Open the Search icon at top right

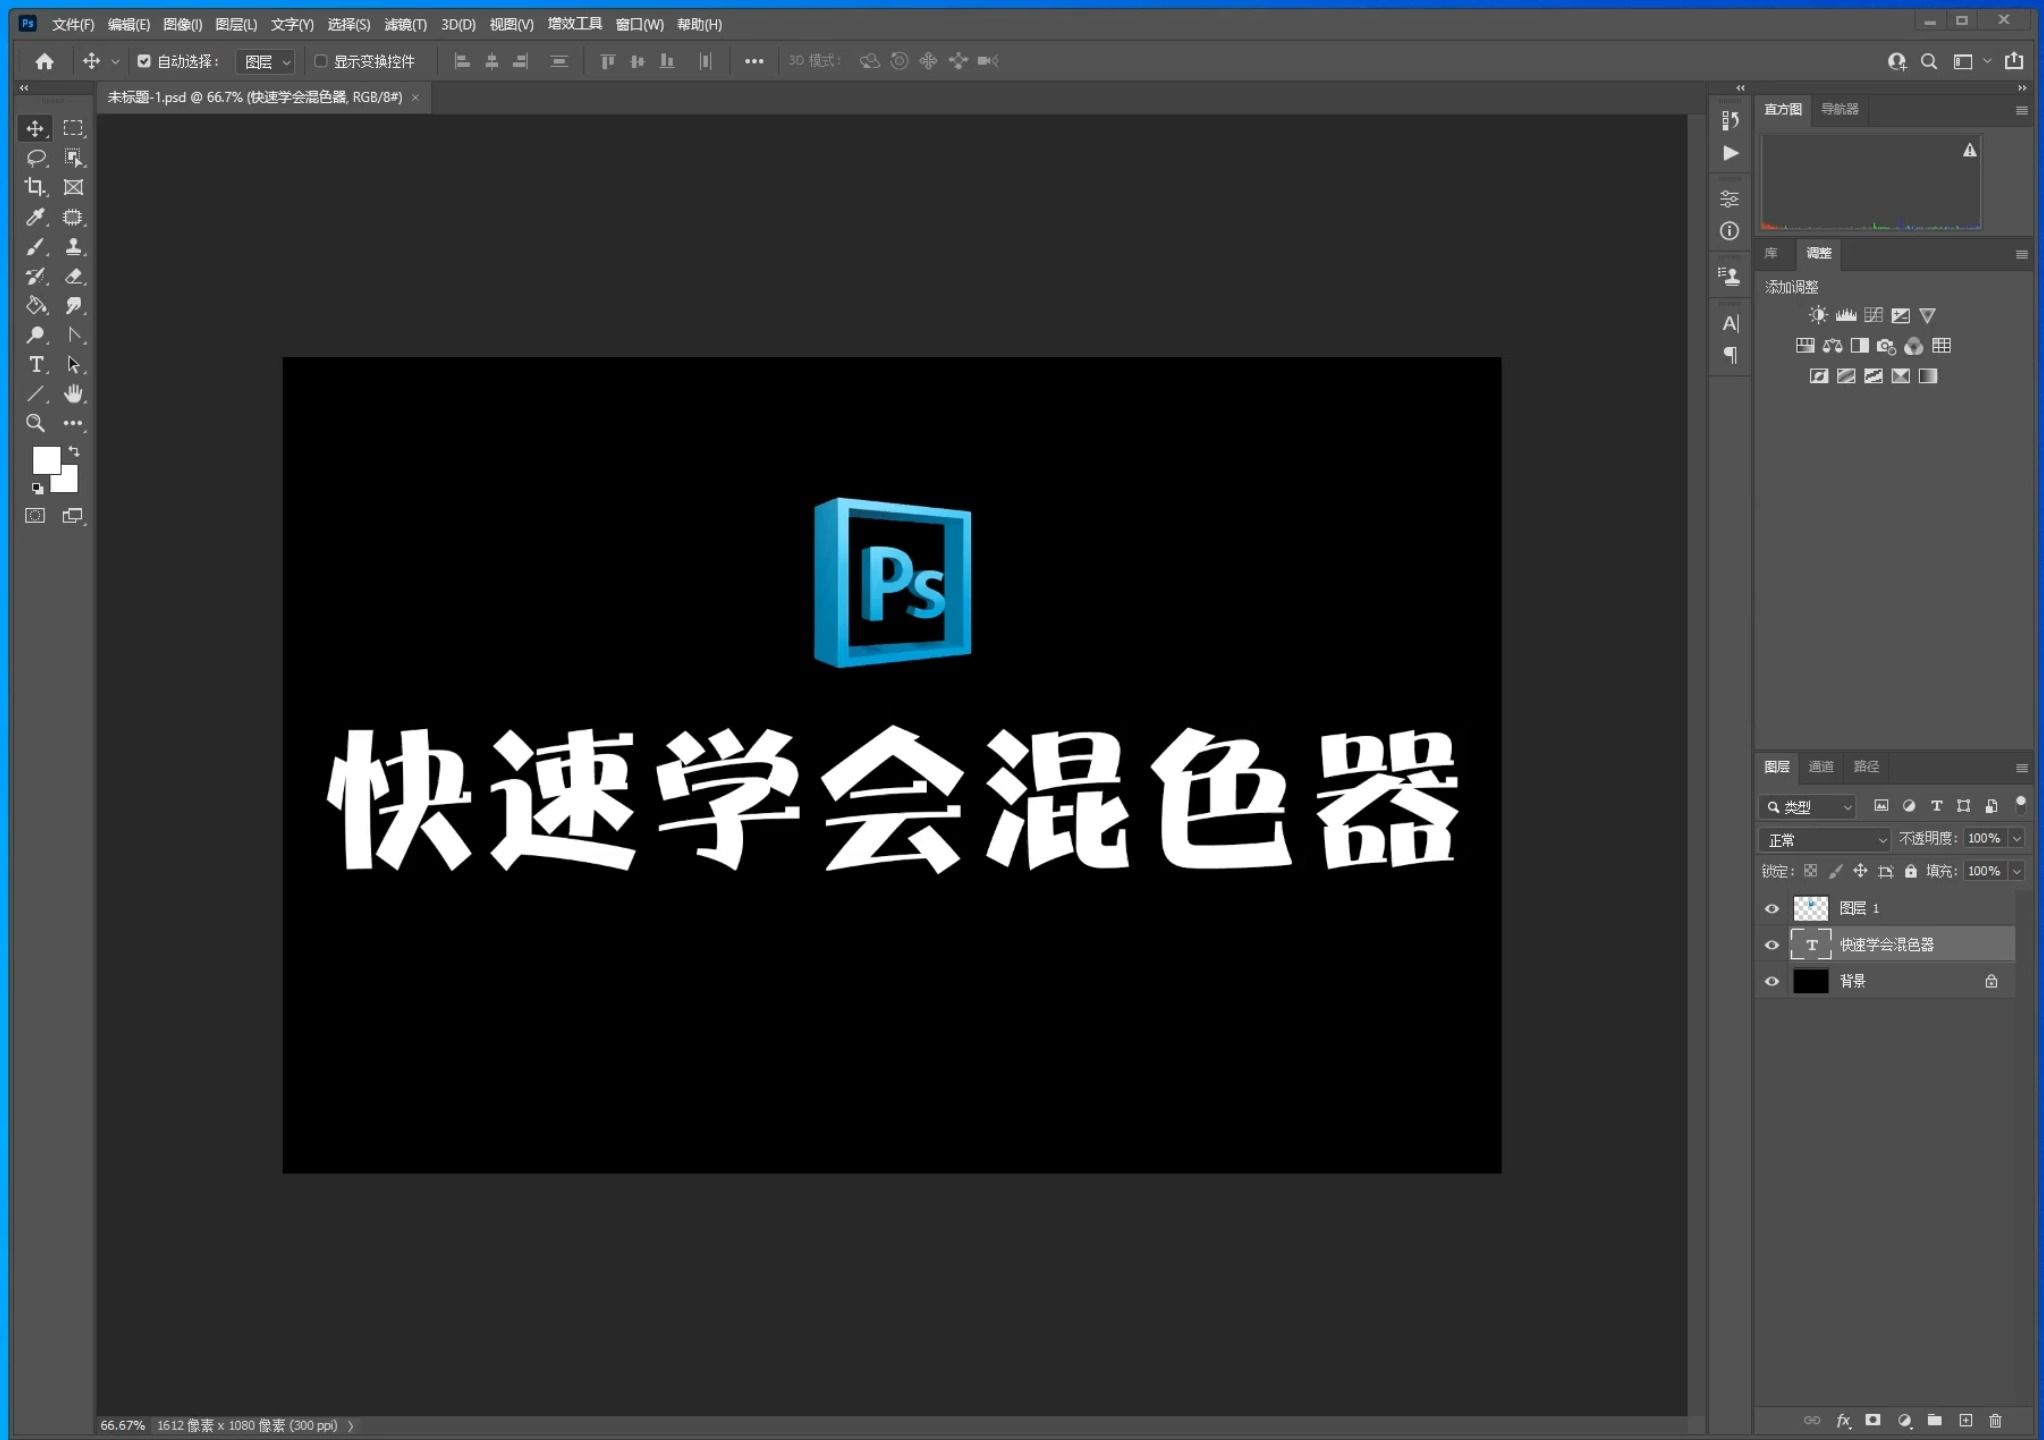[x=1929, y=61]
